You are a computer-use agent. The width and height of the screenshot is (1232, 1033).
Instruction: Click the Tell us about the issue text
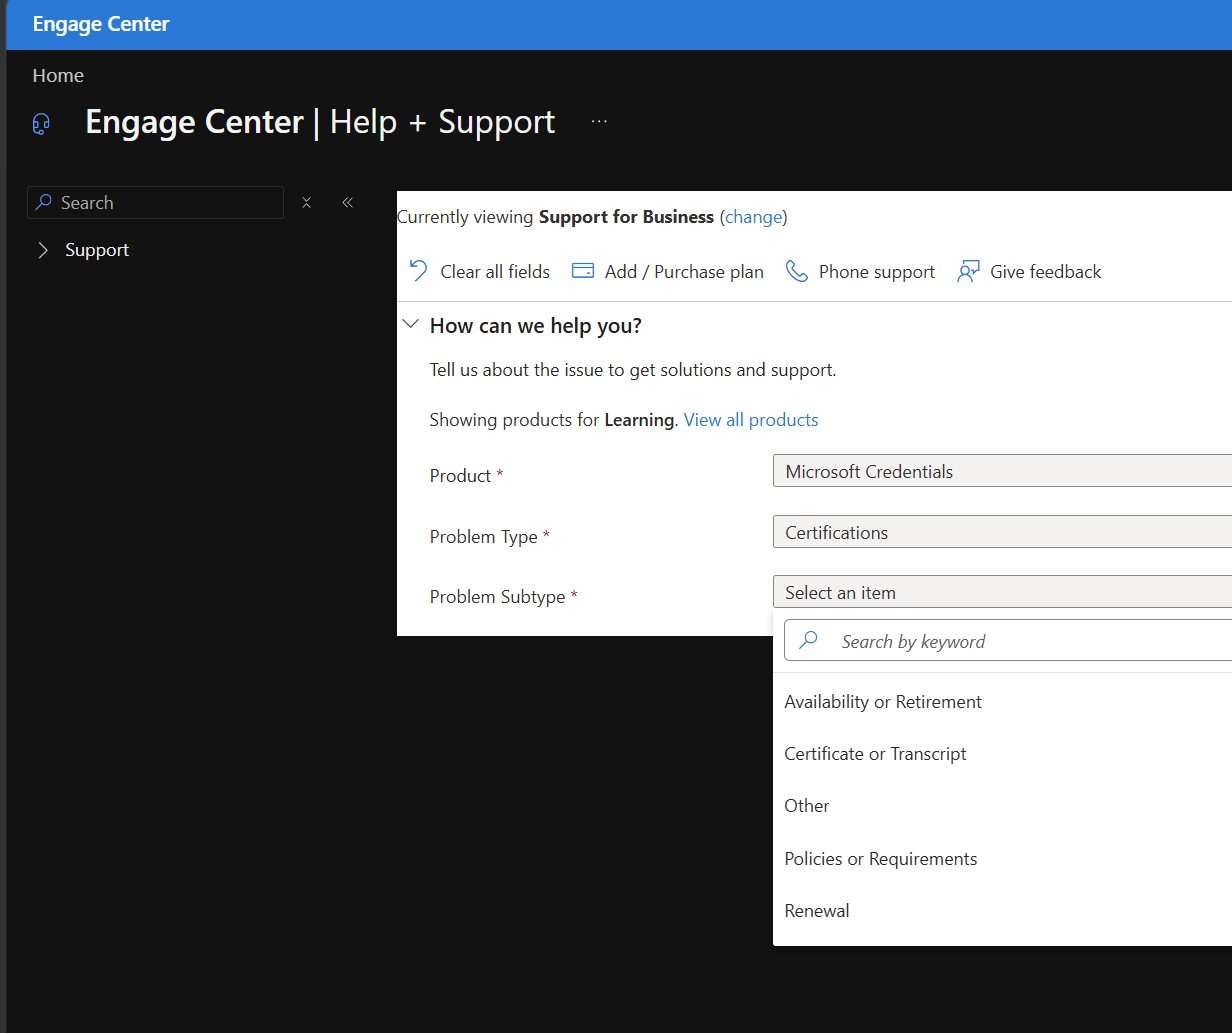pos(633,370)
